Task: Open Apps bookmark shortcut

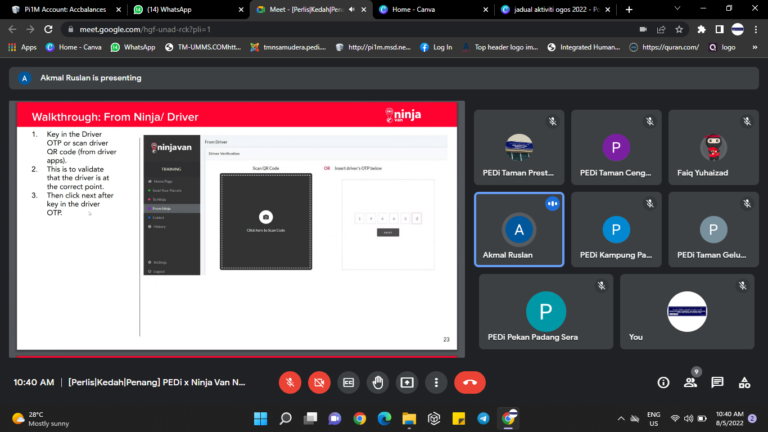Action: tap(23, 47)
